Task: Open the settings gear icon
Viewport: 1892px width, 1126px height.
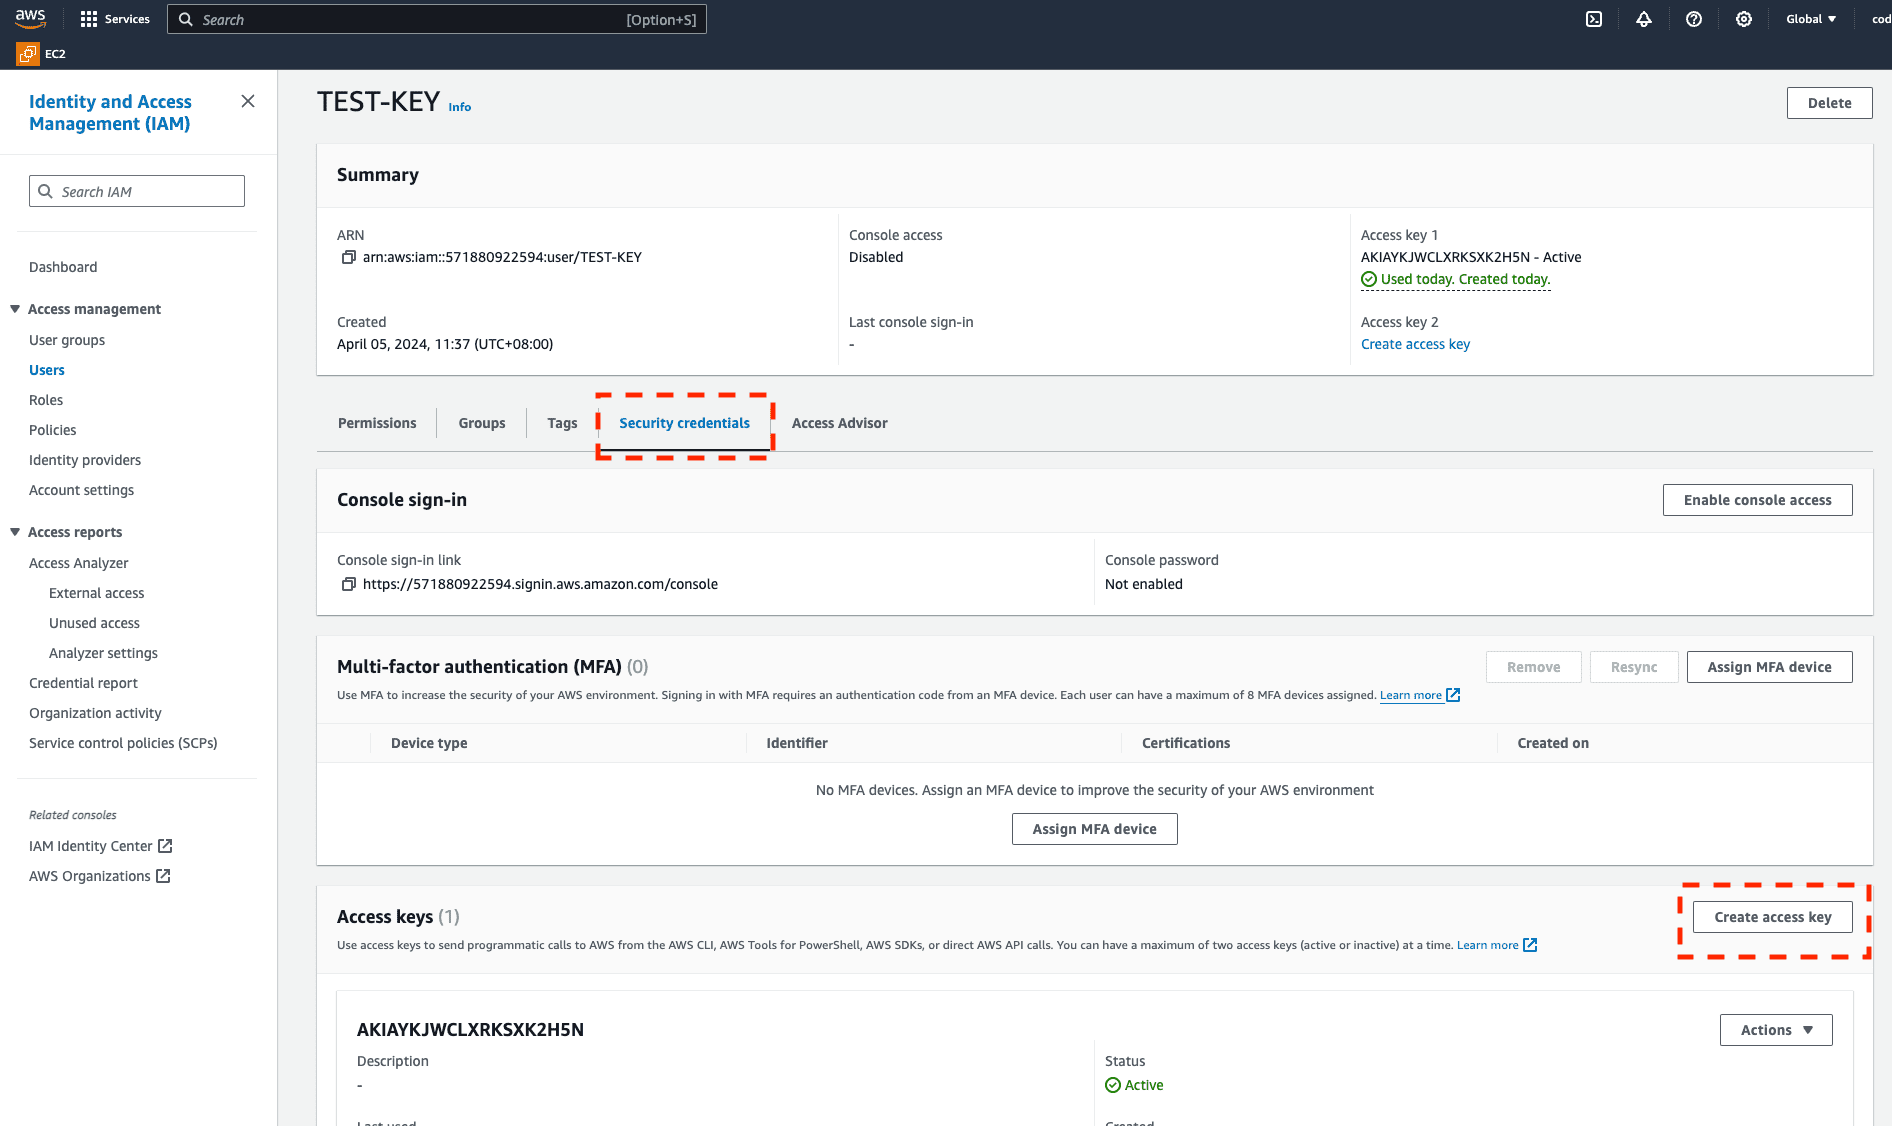Action: point(1744,19)
